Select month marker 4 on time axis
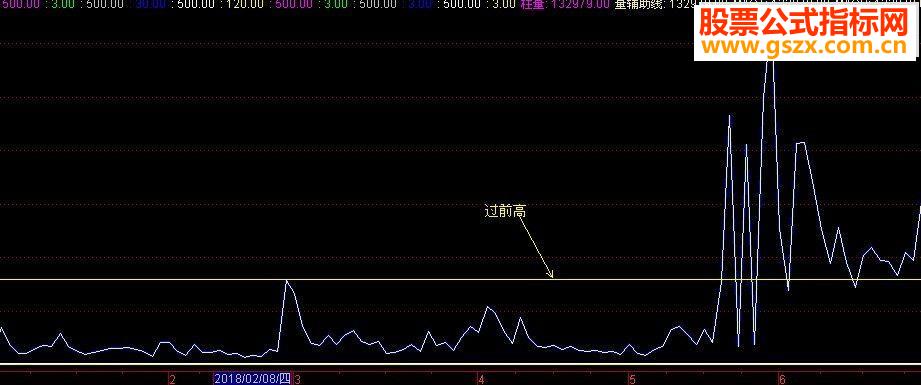Image resolution: width=921 pixels, height=385 pixels. click(x=481, y=379)
